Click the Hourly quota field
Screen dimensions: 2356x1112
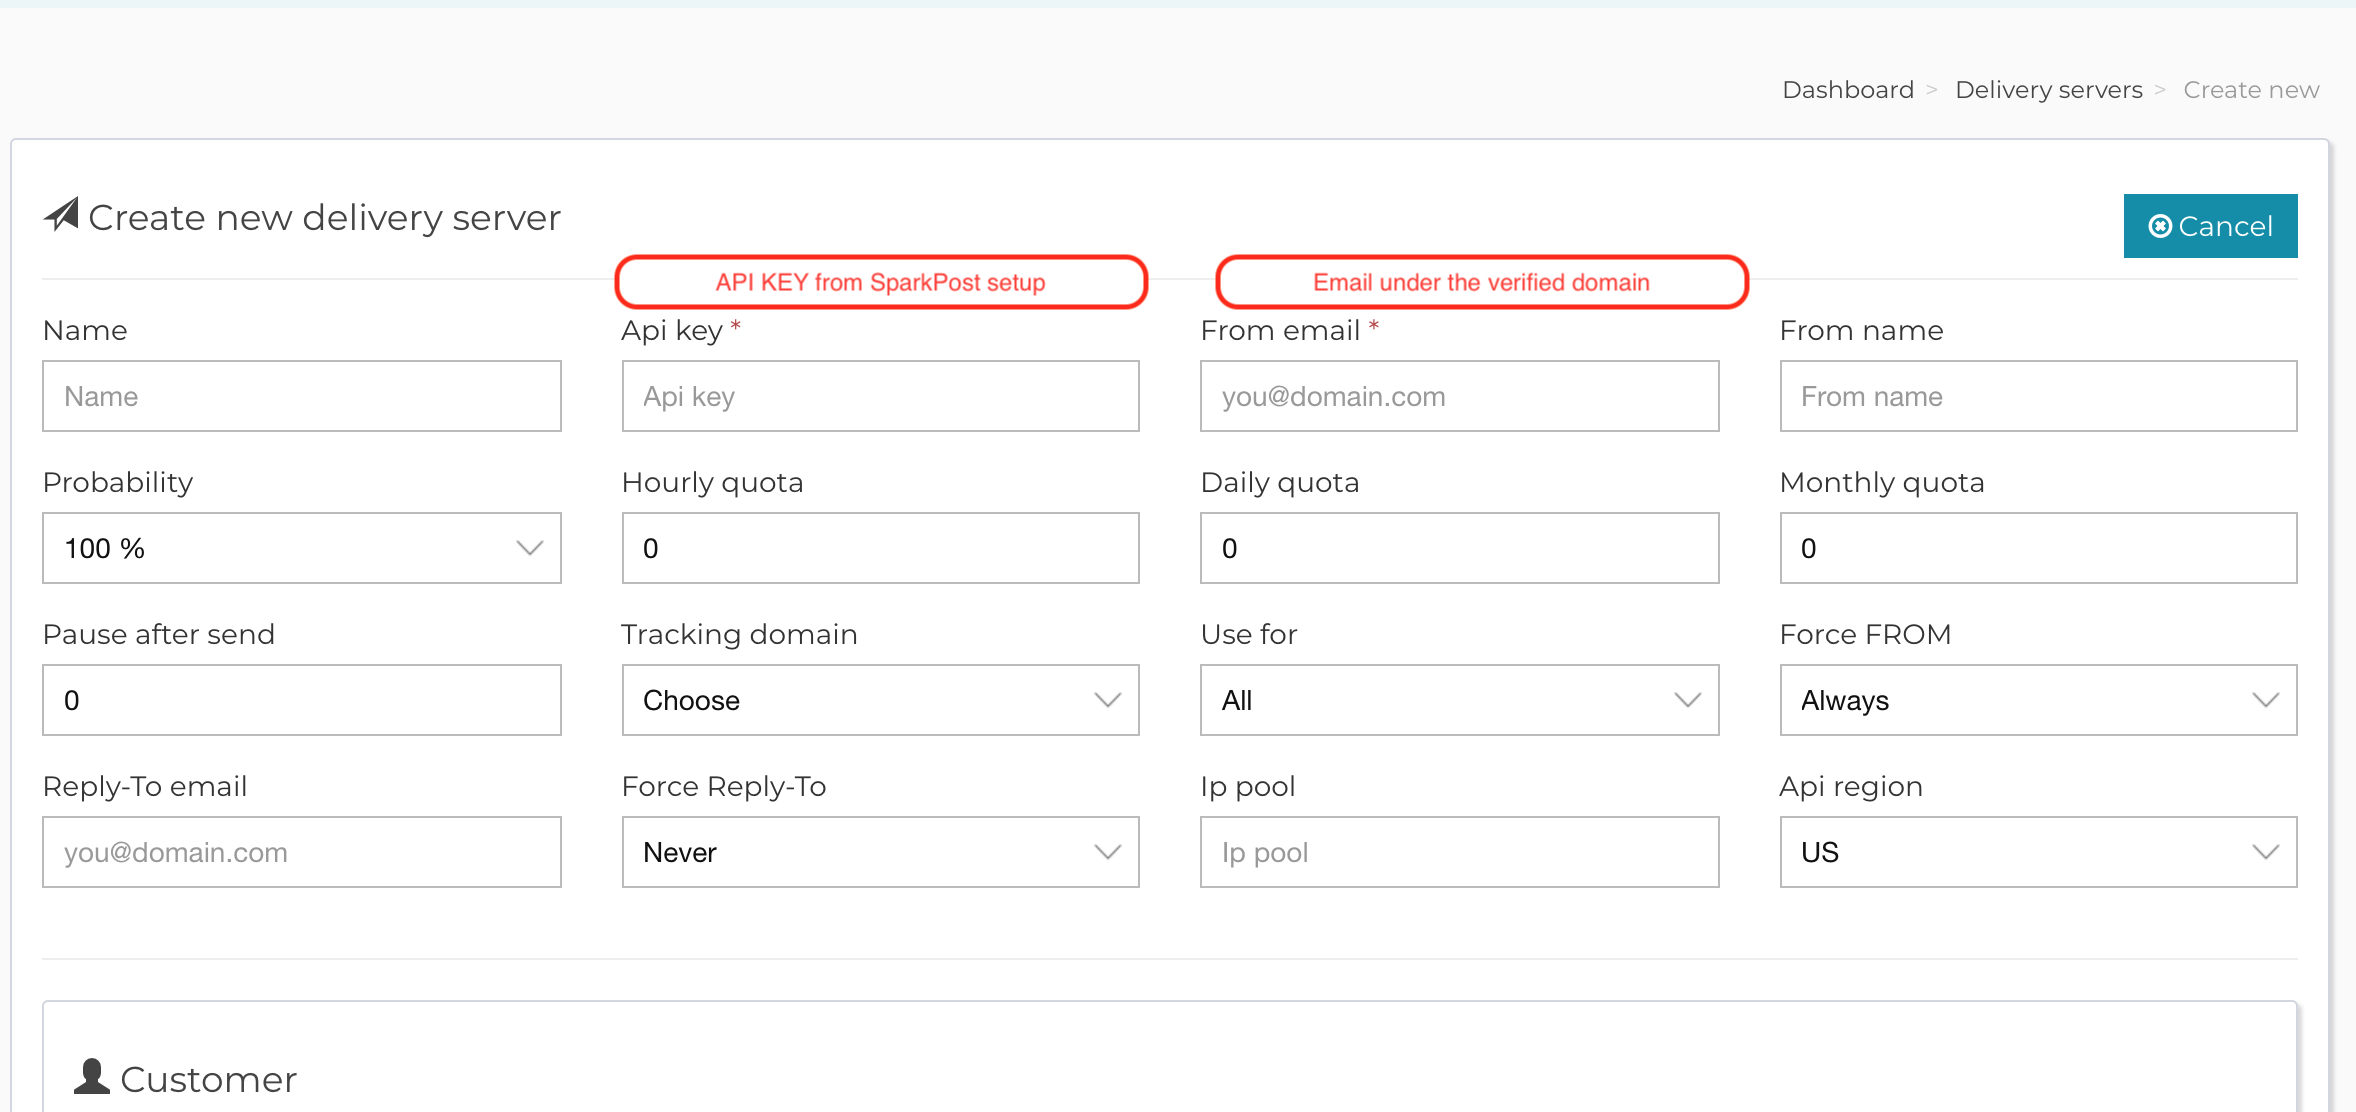(x=880, y=548)
